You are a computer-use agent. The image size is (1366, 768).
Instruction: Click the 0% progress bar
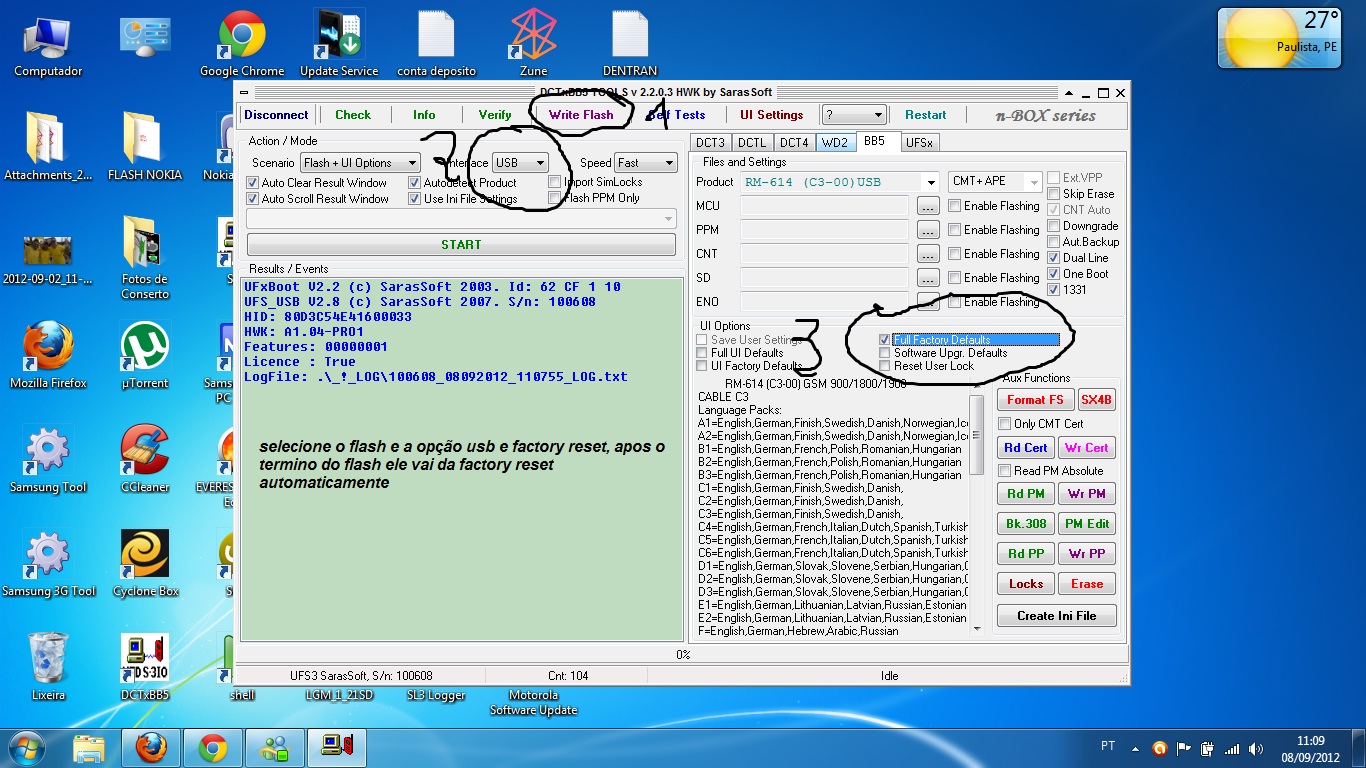point(683,655)
